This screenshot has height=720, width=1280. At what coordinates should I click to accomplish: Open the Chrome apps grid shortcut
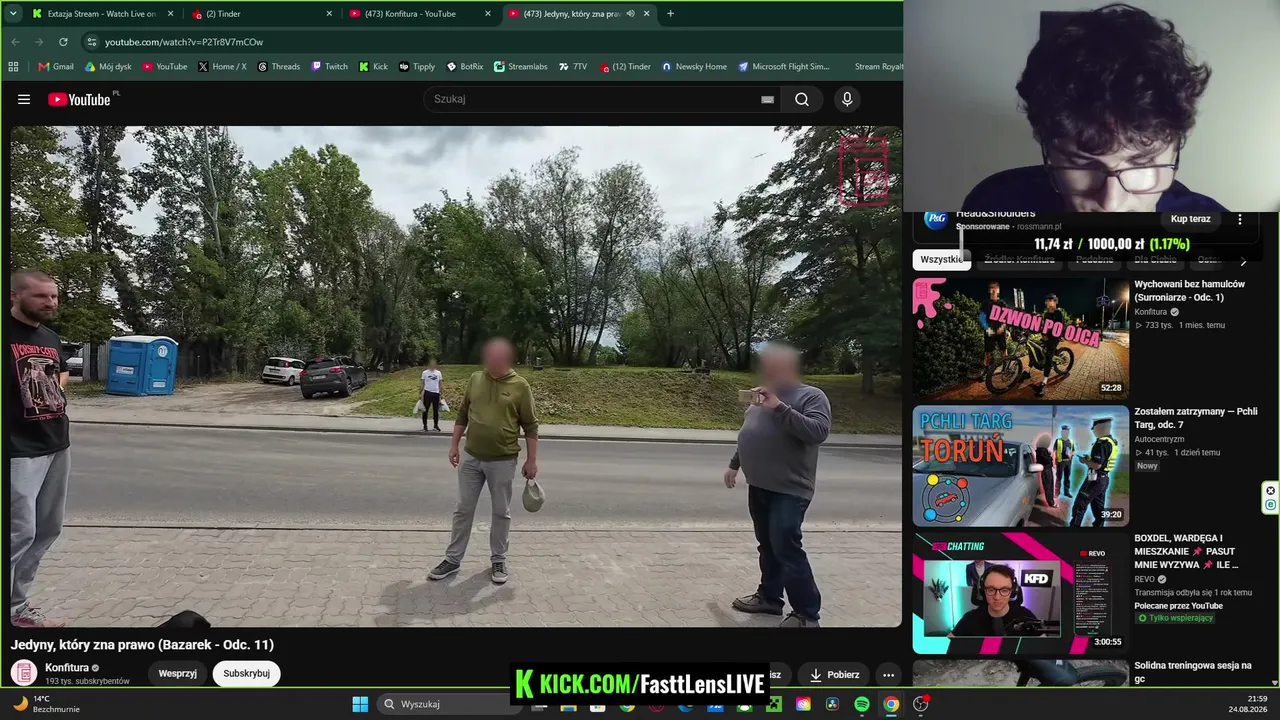13,67
